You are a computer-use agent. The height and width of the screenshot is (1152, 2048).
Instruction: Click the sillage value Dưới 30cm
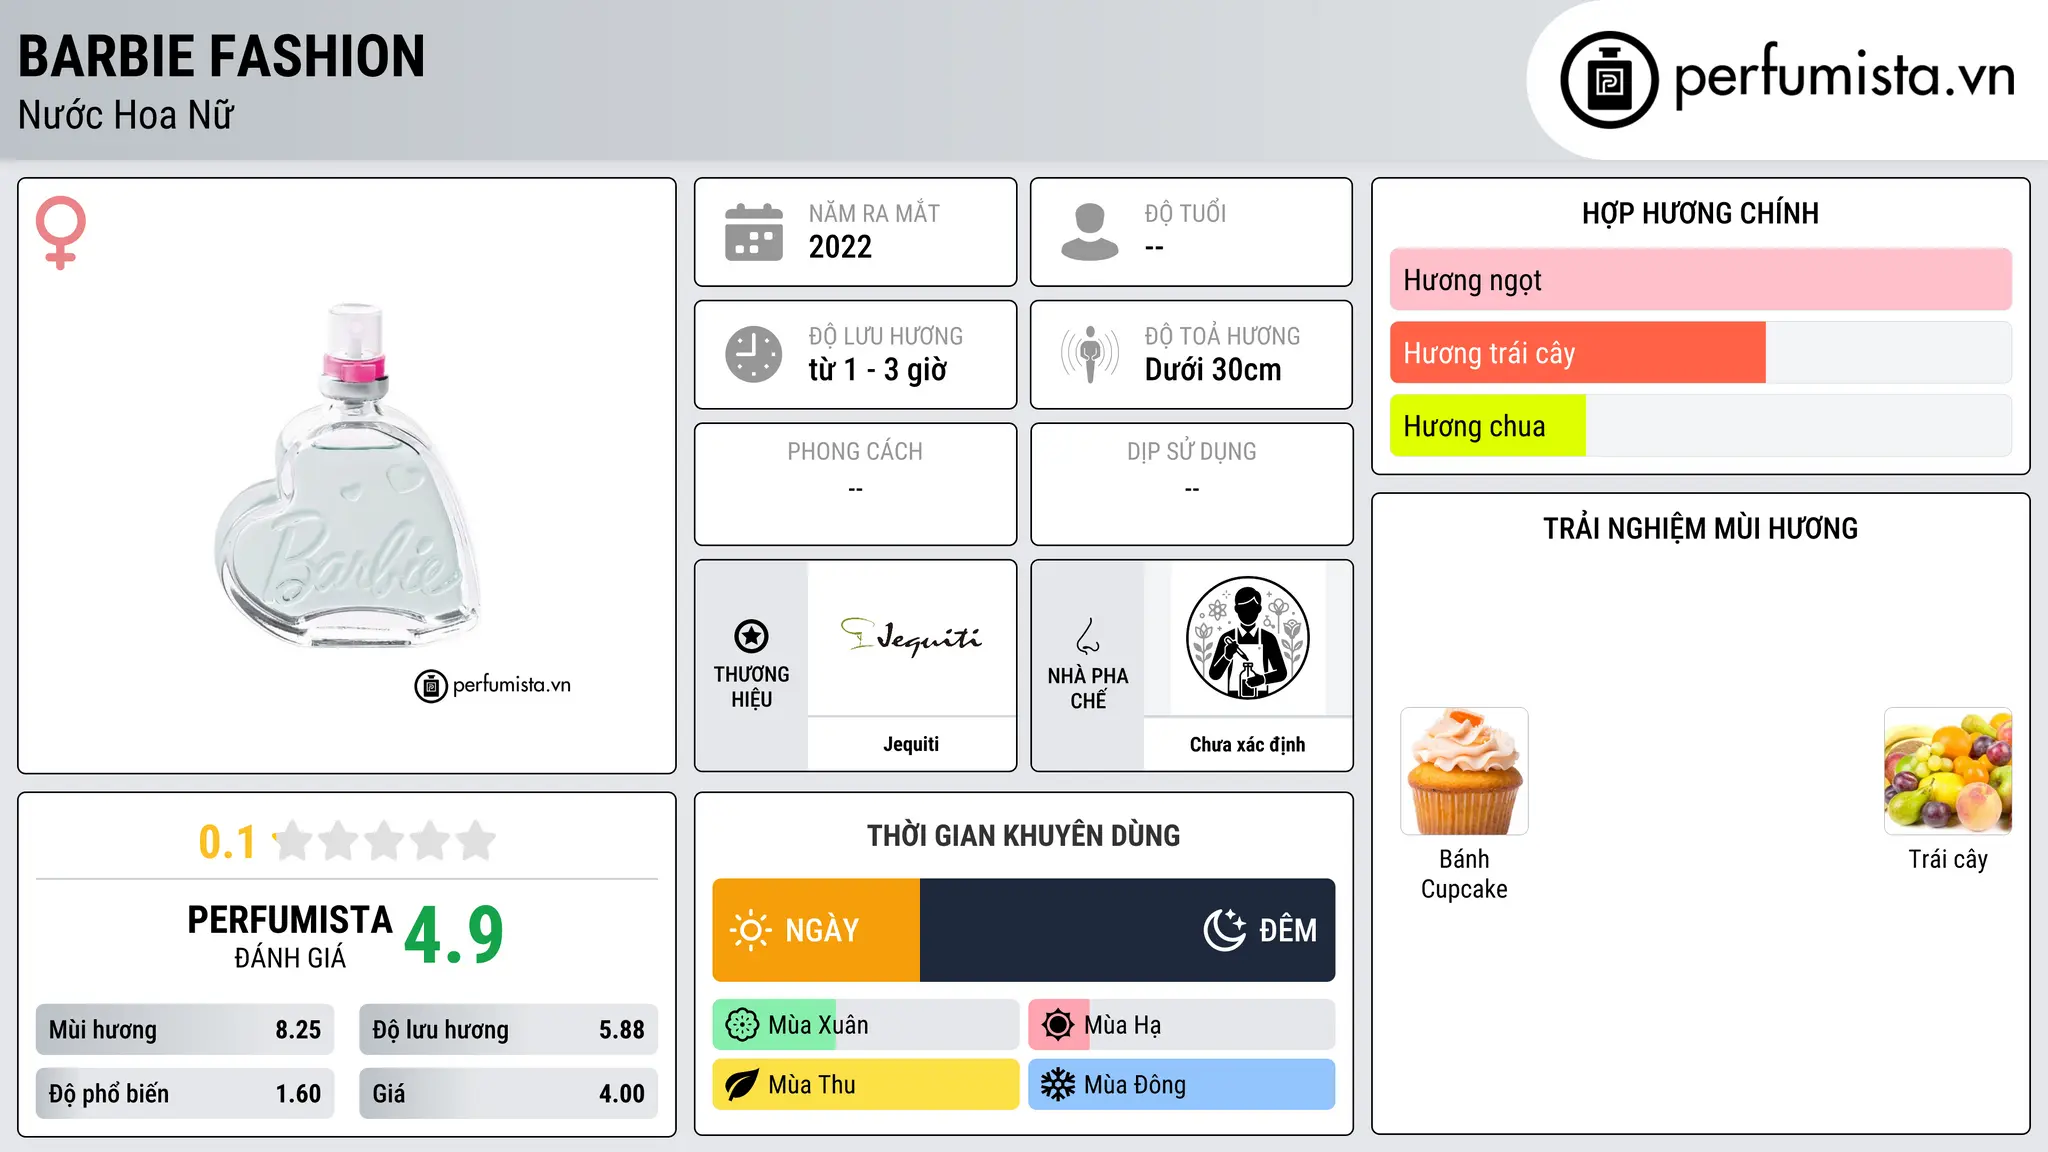[x=1213, y=370]
